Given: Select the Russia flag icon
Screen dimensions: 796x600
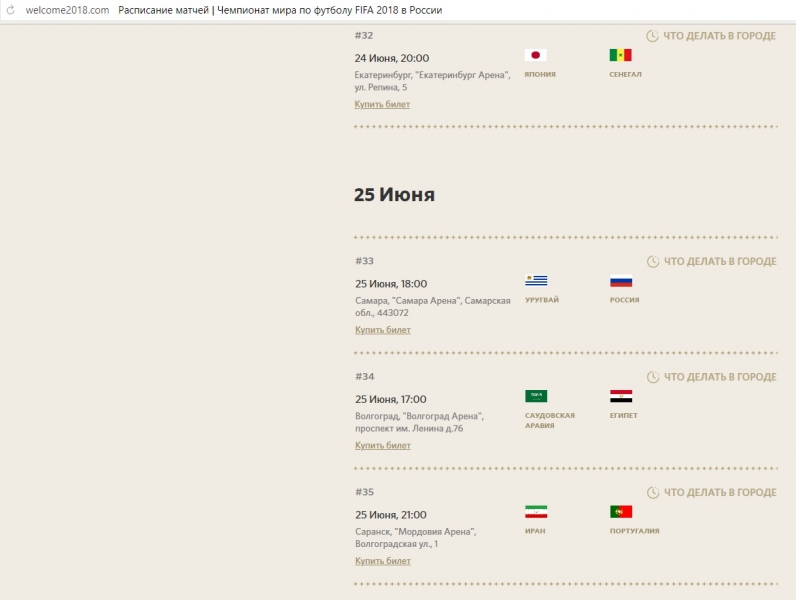Looking at the screenshot, I should (x=620, y=281).
